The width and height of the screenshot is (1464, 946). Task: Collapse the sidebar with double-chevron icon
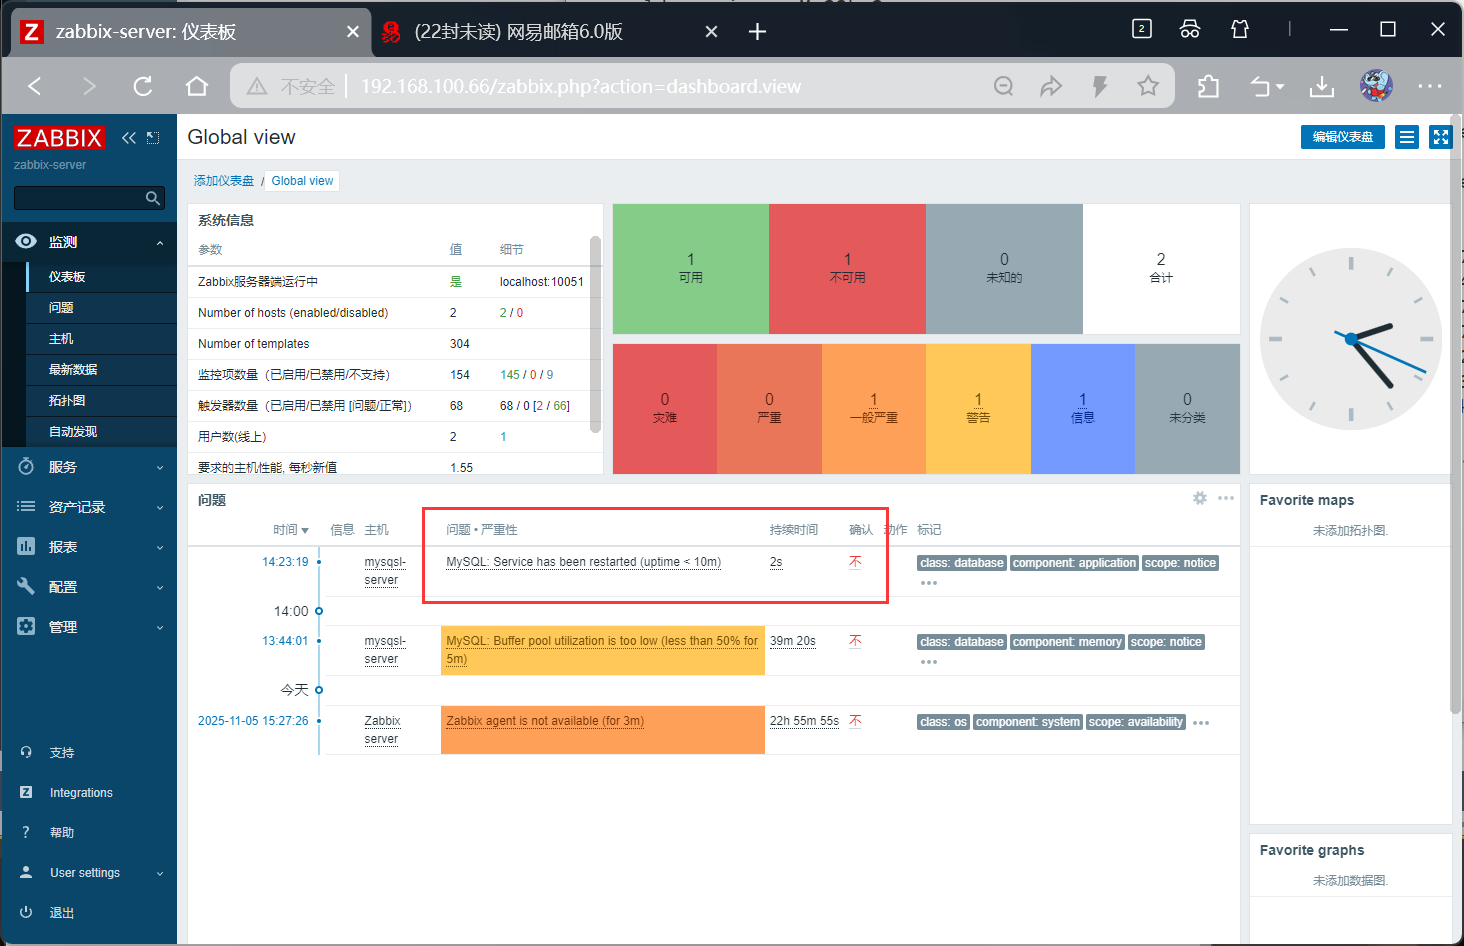128,138
